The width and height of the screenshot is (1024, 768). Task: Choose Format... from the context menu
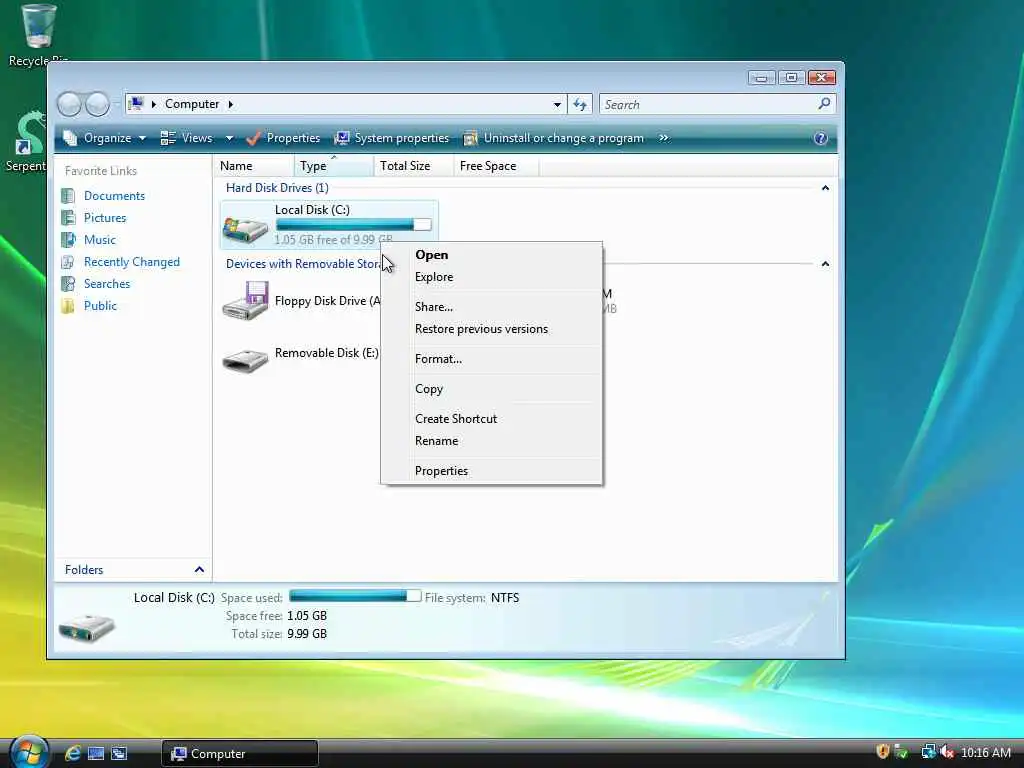click(491, 359)
